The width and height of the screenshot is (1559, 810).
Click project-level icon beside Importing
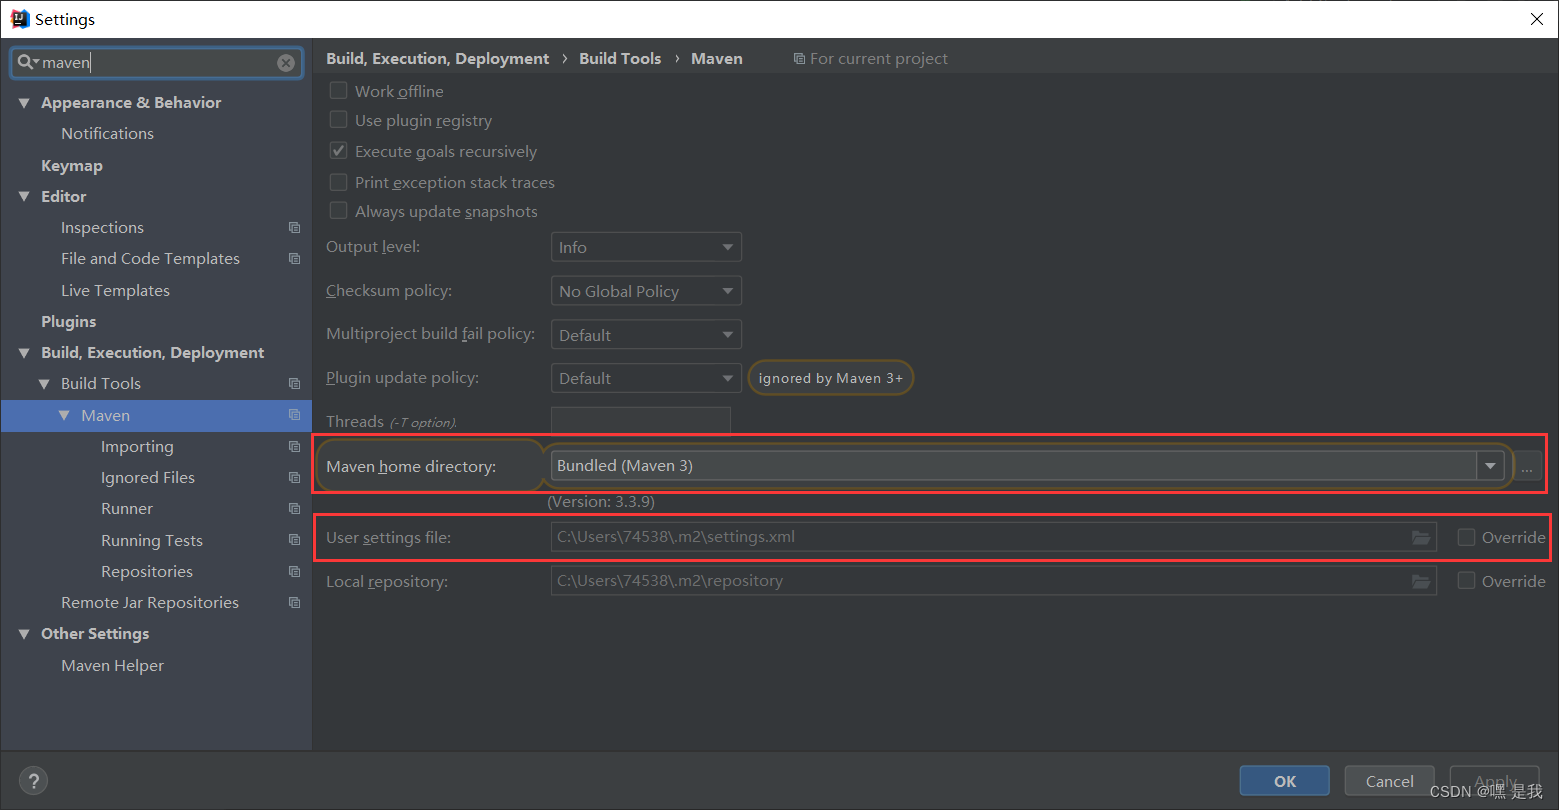[294, 447]
